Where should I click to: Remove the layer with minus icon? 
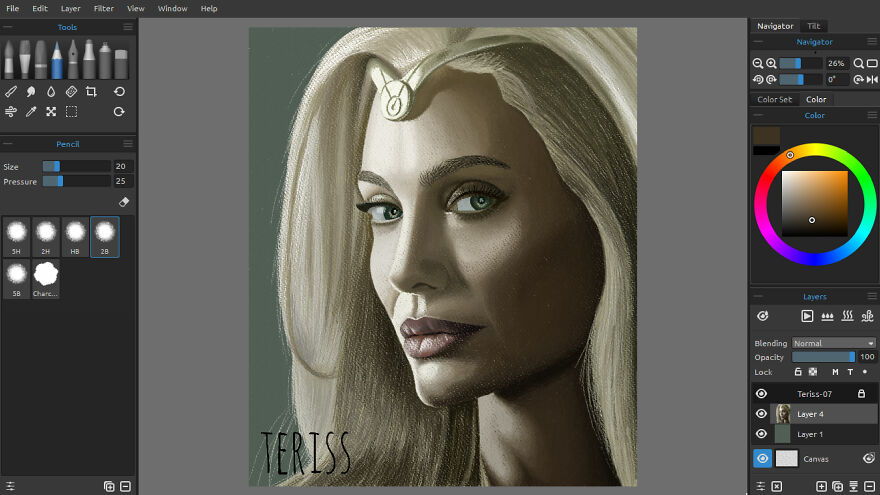coord(869,486)
